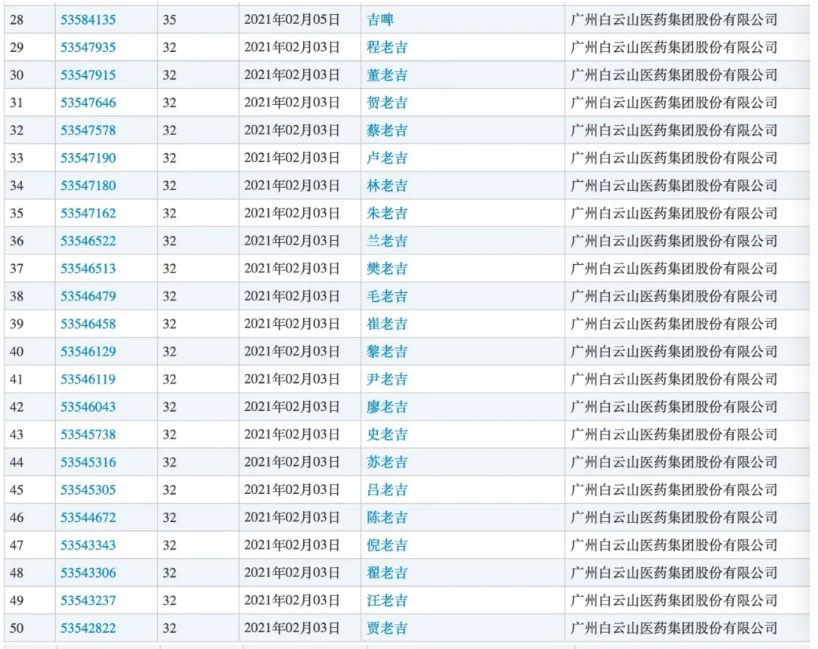The image size is (818, 649).
Task: Select application number 53547578
Action: pos(88,130)
